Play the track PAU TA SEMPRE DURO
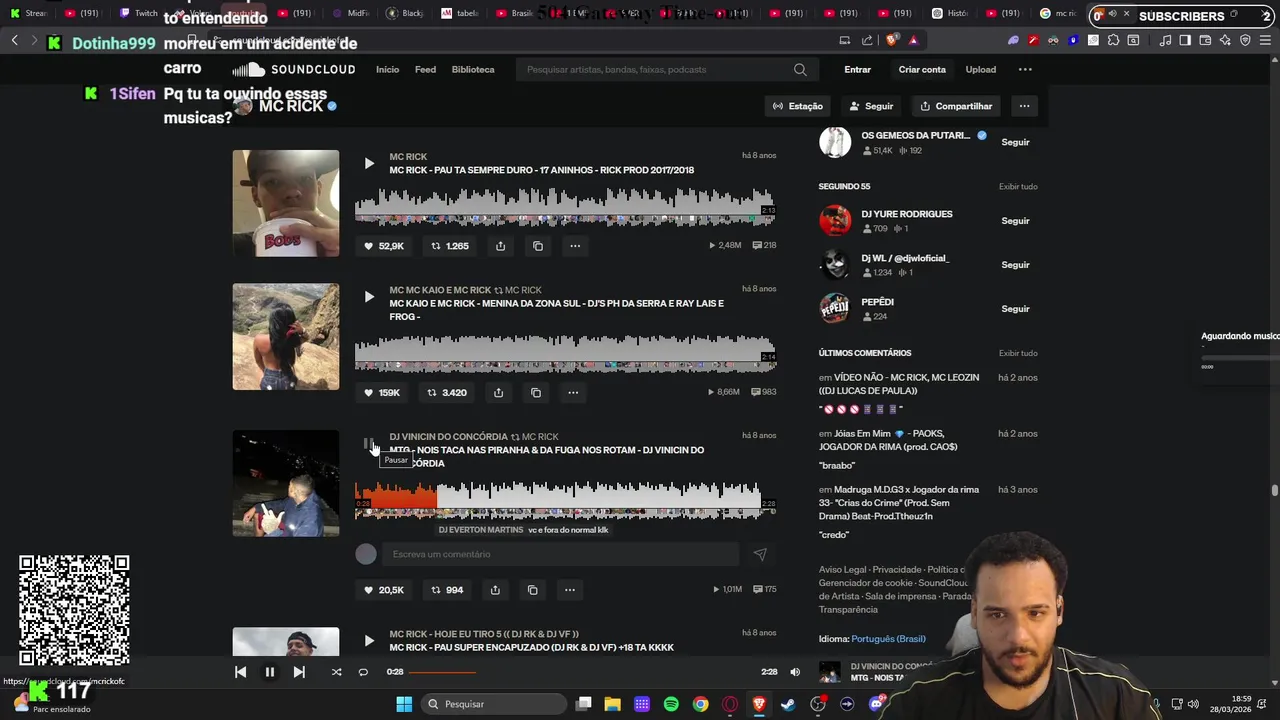Viewport: 1280px width, 720px height. (369, 163)
